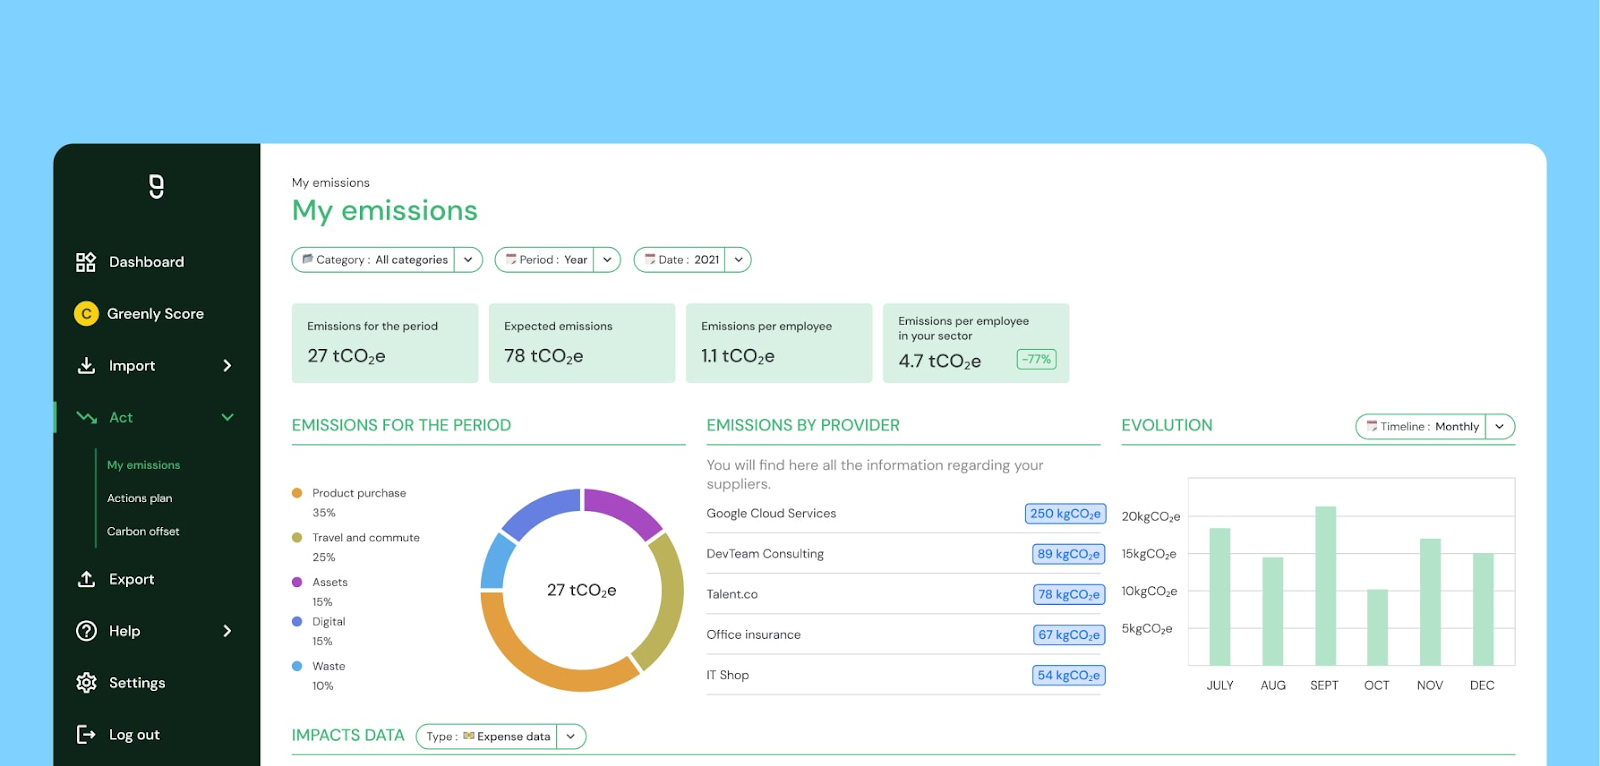Click the Expense data type icon

[x=469, y=736]
